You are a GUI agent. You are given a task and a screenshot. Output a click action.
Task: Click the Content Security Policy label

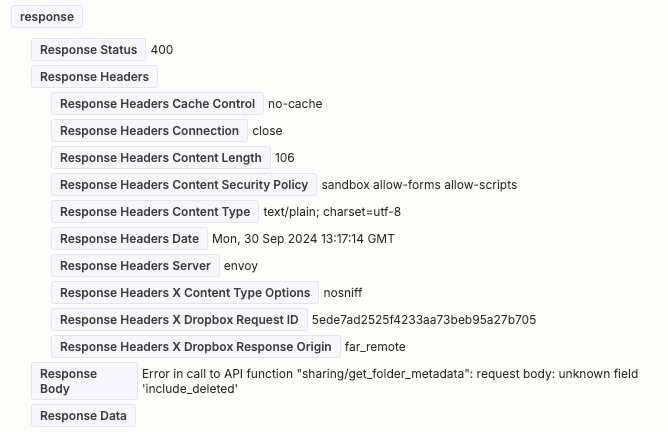pos(184,185)
